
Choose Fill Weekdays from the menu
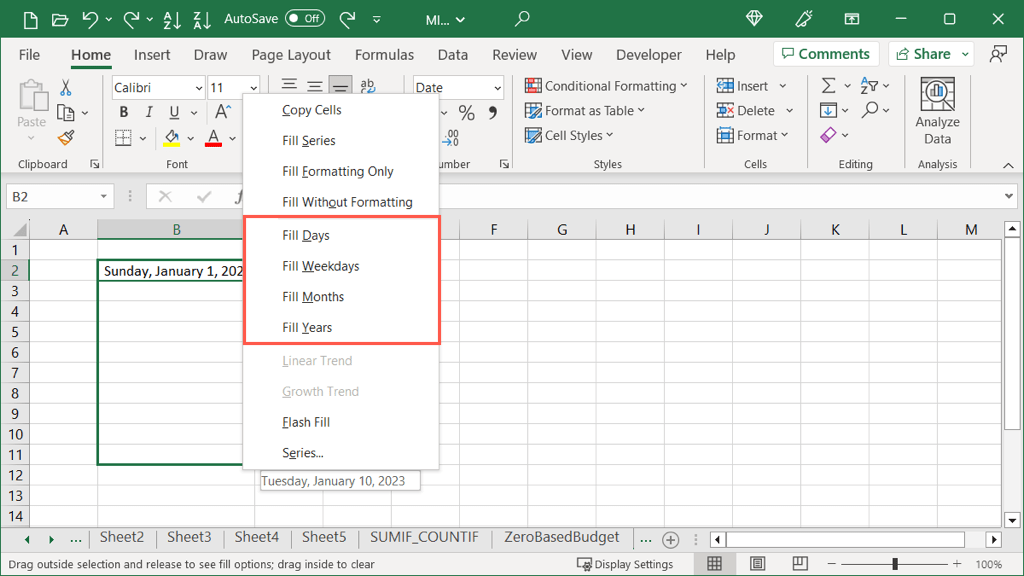coord(320,266)
